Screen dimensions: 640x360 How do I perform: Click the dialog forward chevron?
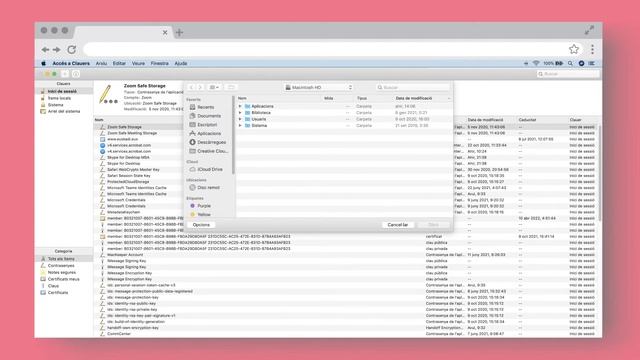[200, 87]
